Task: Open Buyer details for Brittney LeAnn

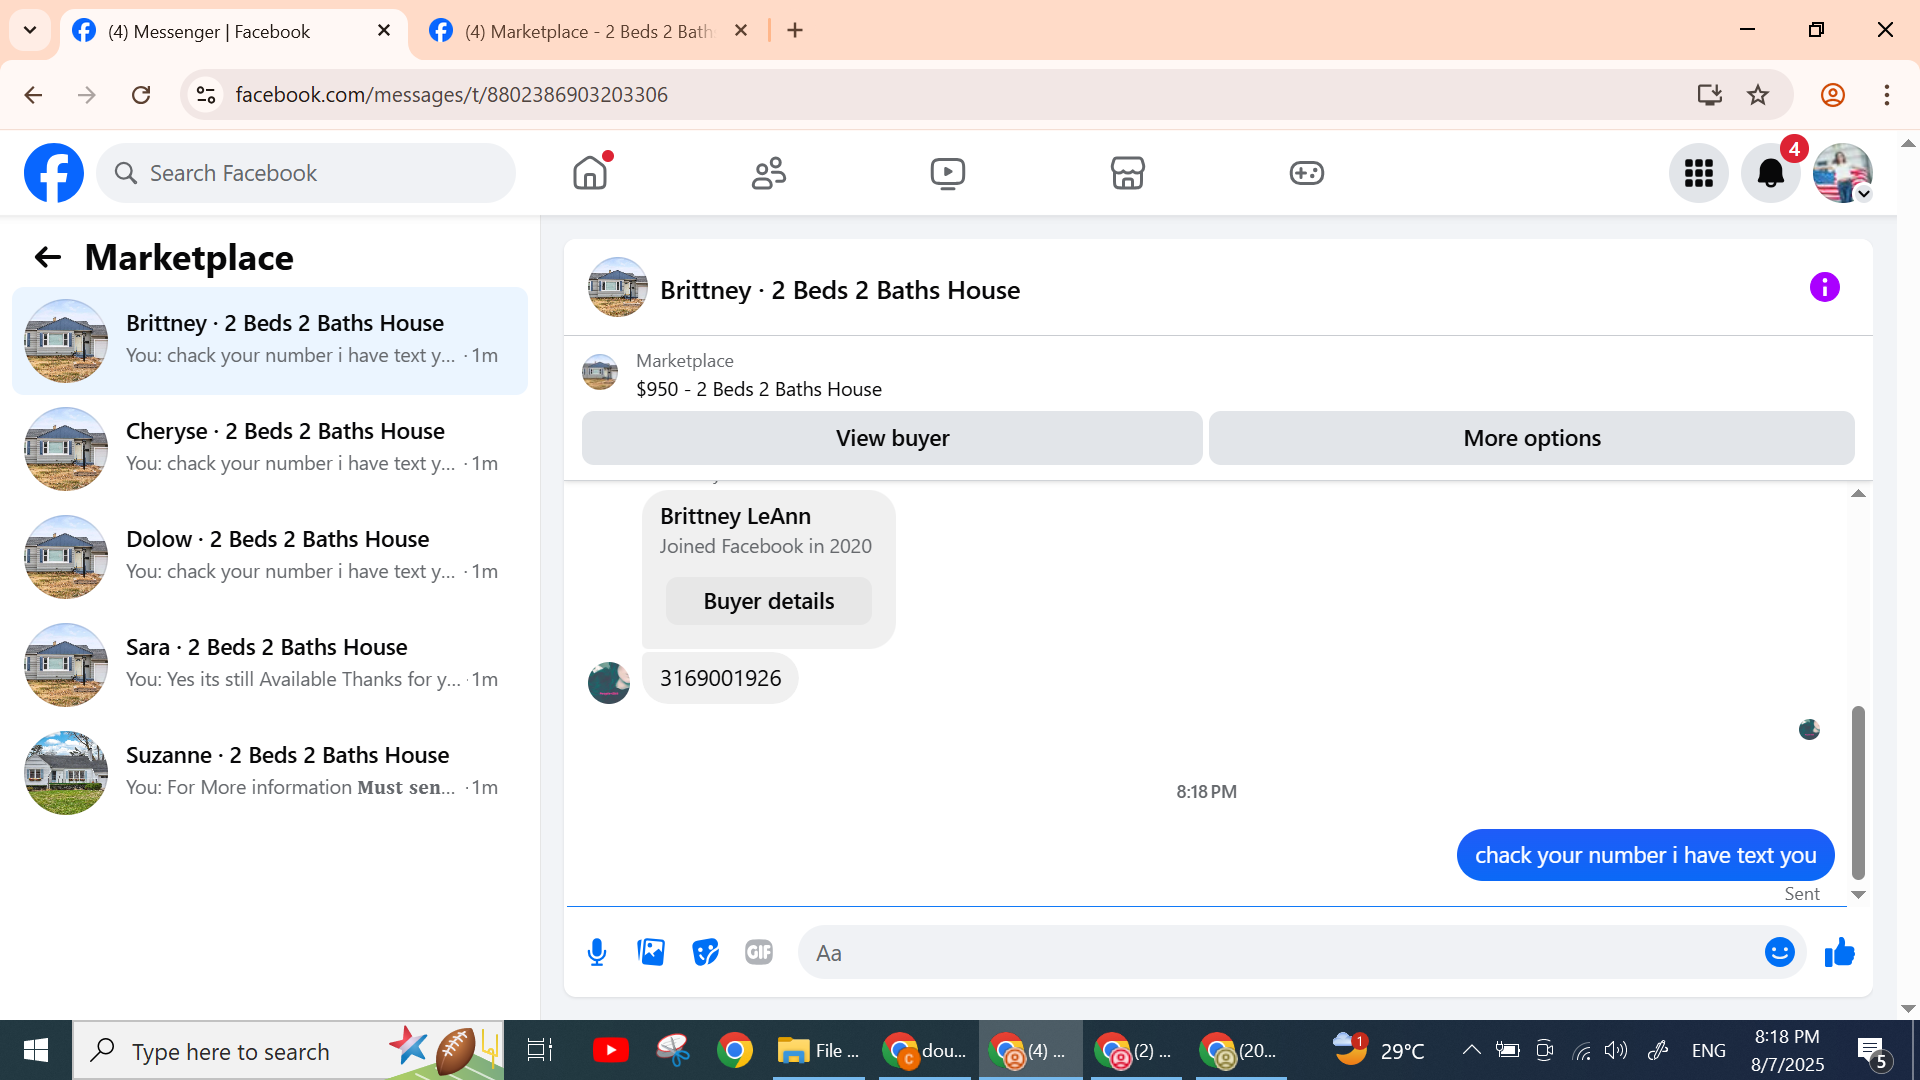Action: pyautogui.click(x=769, y=601)
